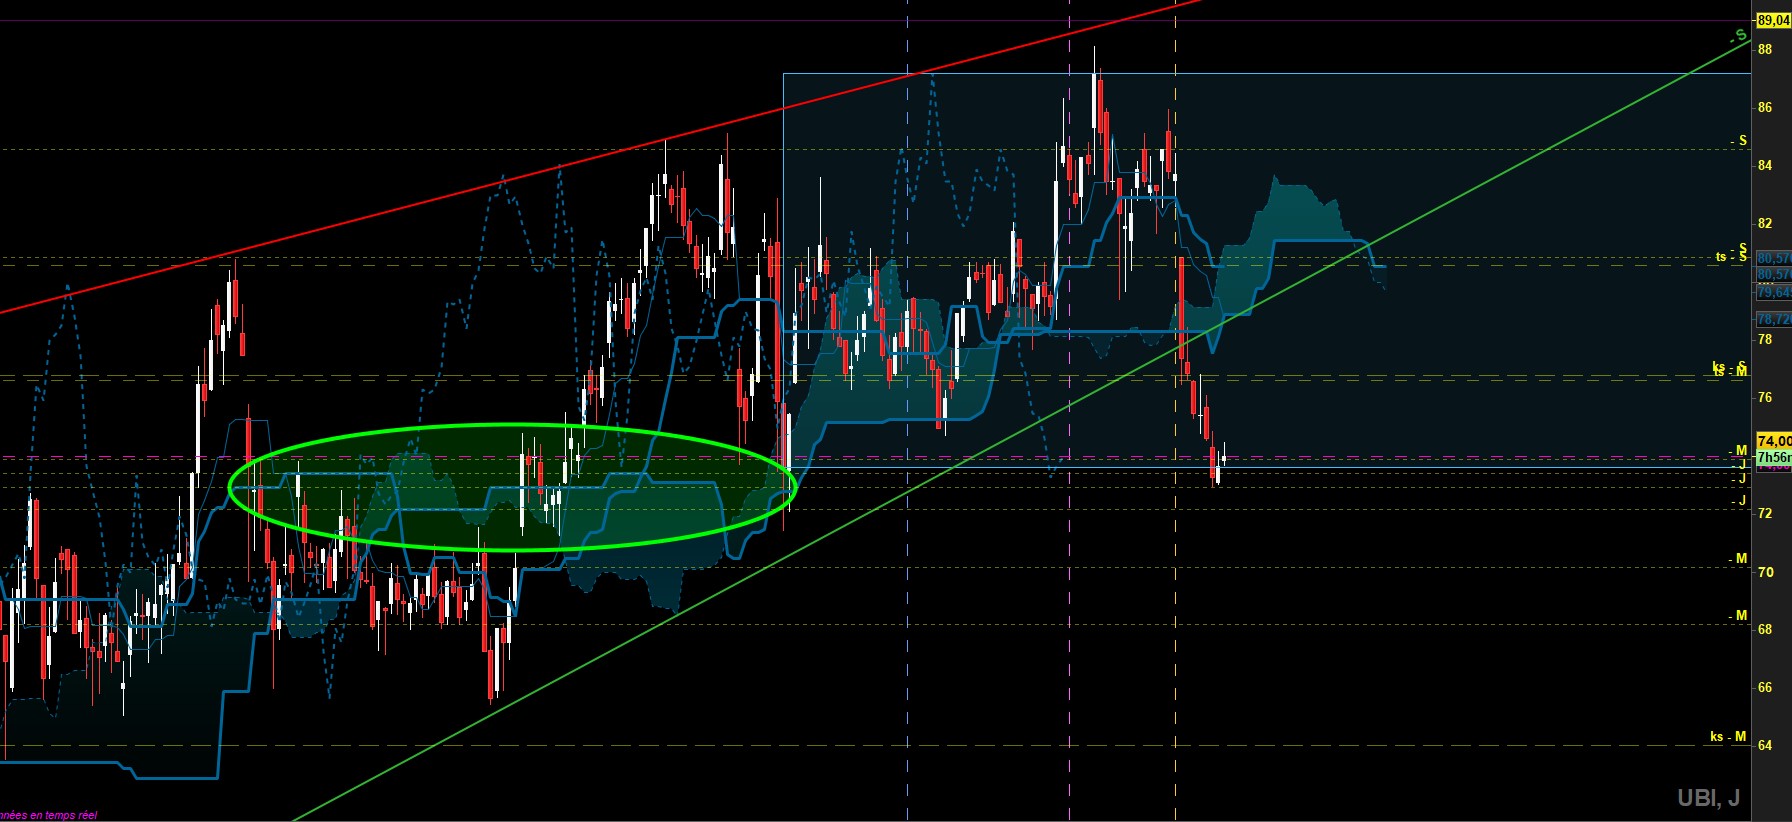Click the UBI, J symbol watermark
This screenshot has height=822, width=1792.
pyautogui.click(x=1708, y=798)
